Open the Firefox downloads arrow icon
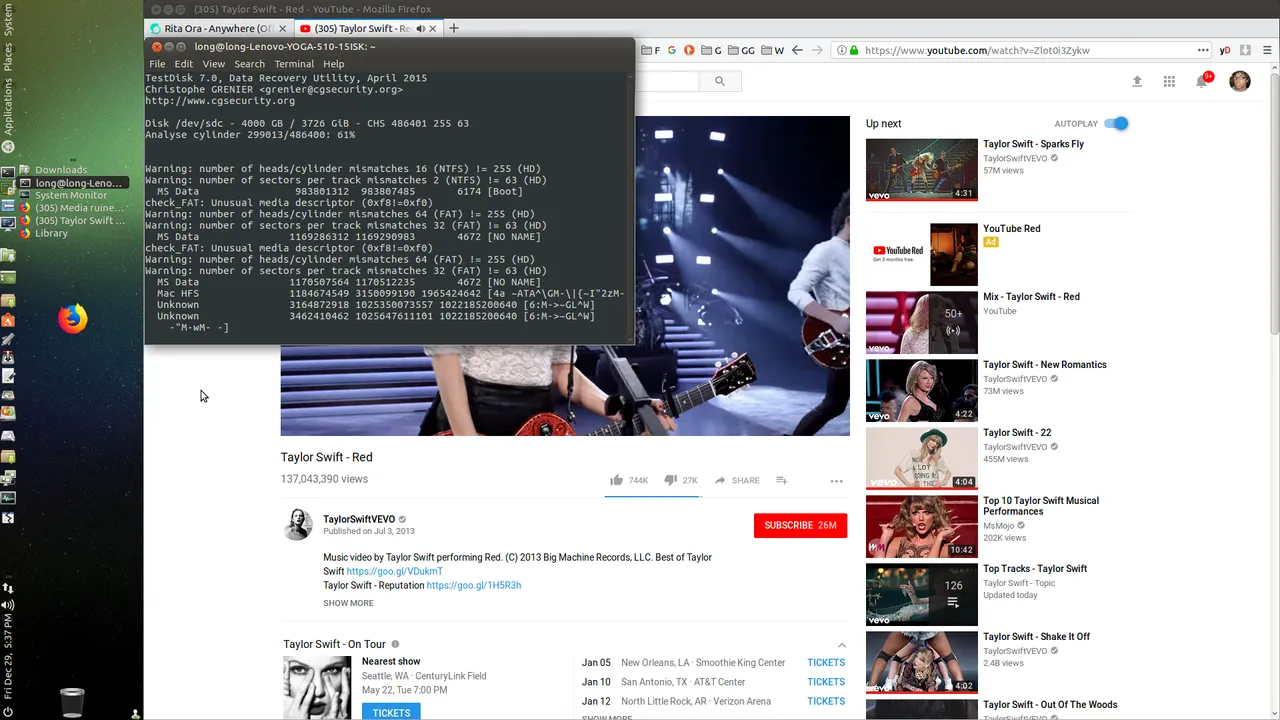This screenshot has width=1280, height=720. [x=1245, y=50]
